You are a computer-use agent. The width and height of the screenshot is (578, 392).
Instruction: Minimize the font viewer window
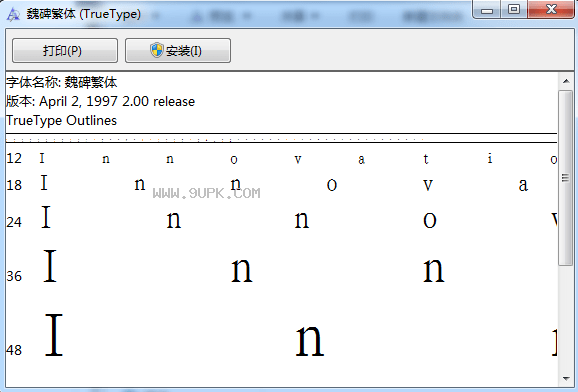487,9
